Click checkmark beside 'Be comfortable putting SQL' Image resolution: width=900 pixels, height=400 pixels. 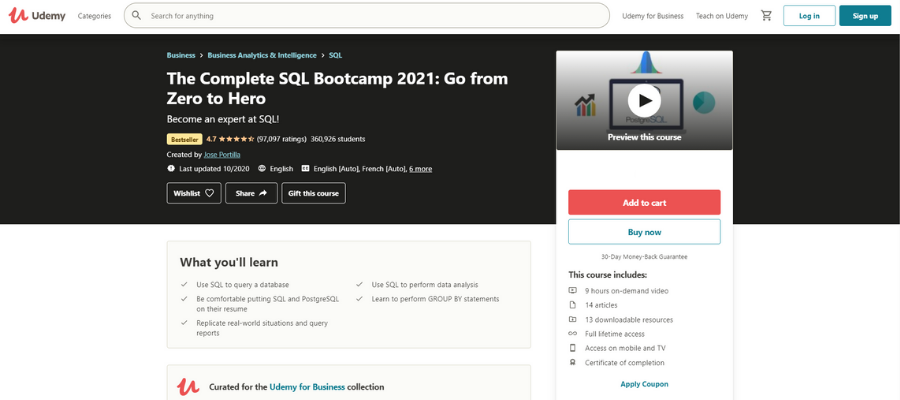pyautogui.click(x=184, y=298)
